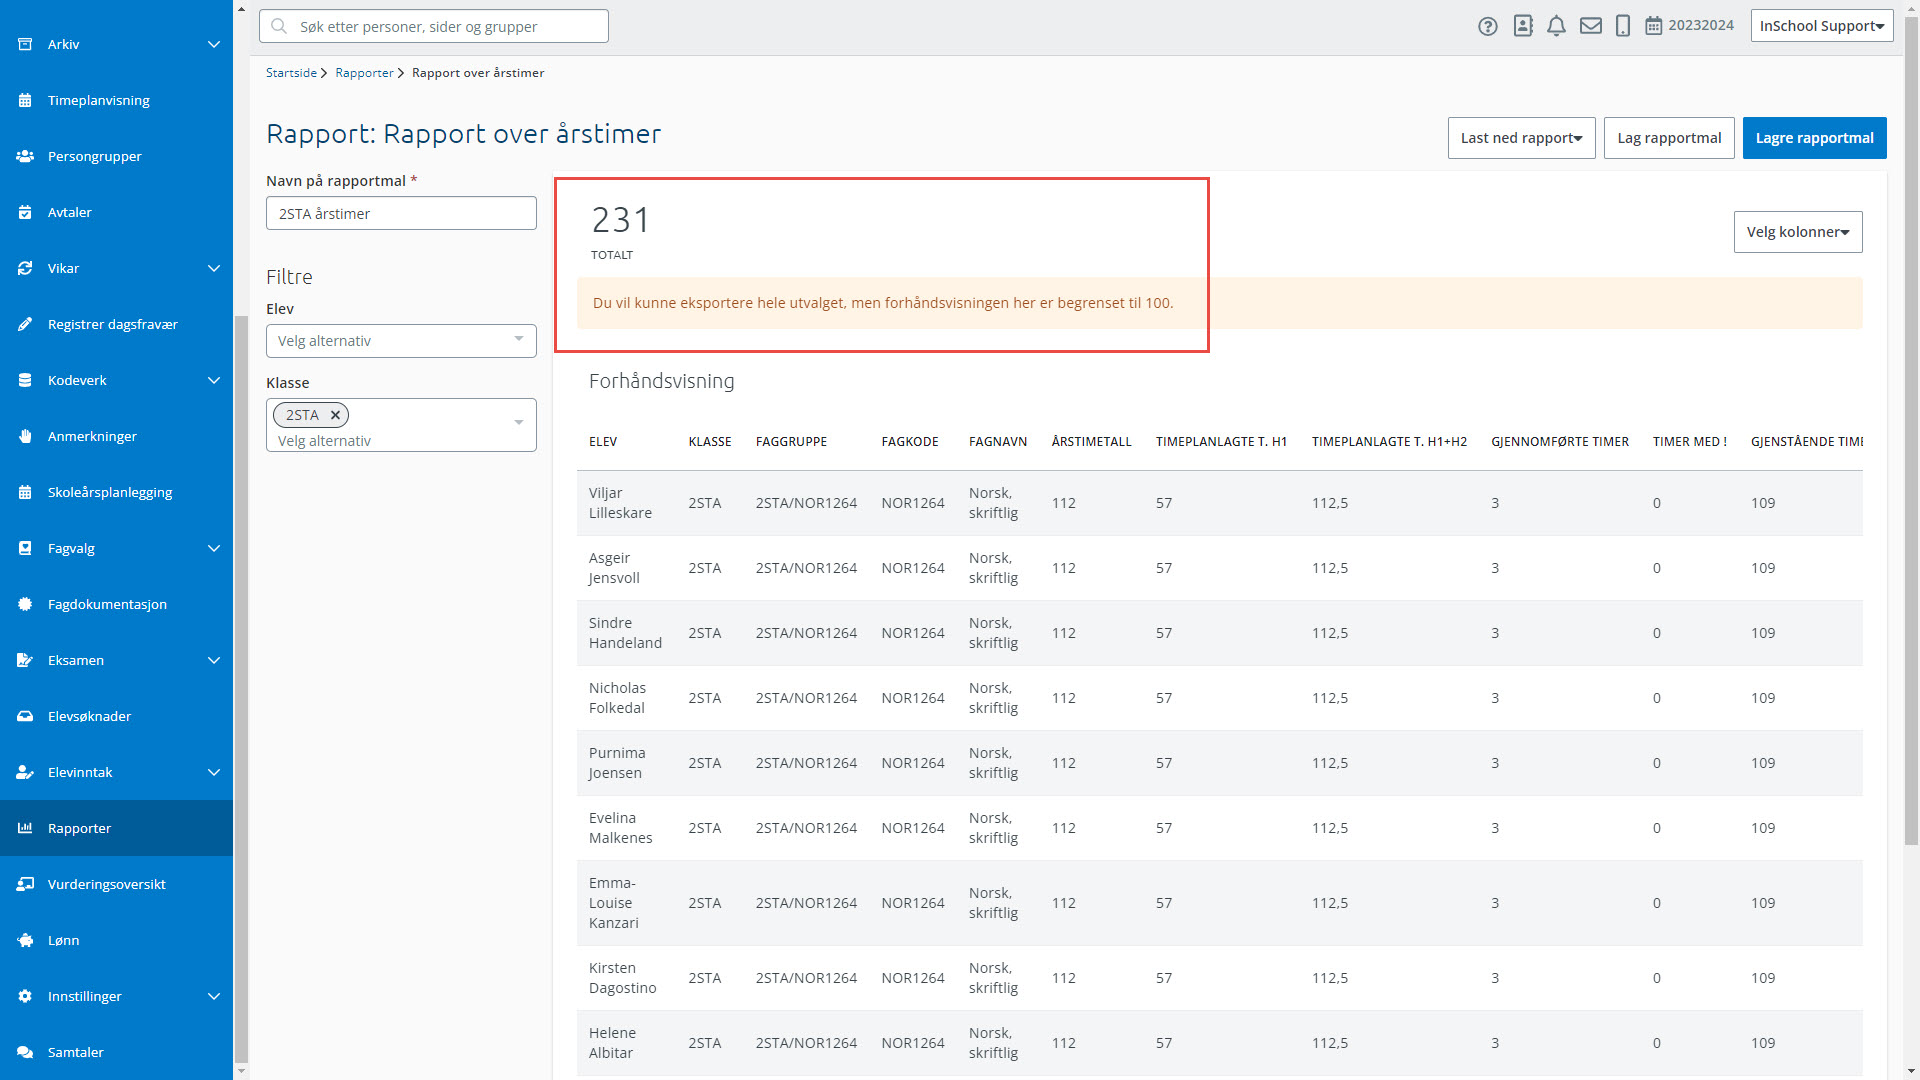Click the Lagre rapportmal button
This screenshot has height=1080, width=1920.
(x=1814, y=138)
